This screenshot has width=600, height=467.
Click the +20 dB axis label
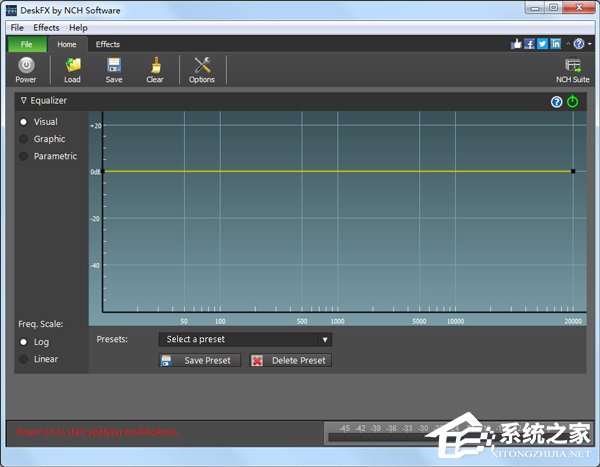click(96, 126)
